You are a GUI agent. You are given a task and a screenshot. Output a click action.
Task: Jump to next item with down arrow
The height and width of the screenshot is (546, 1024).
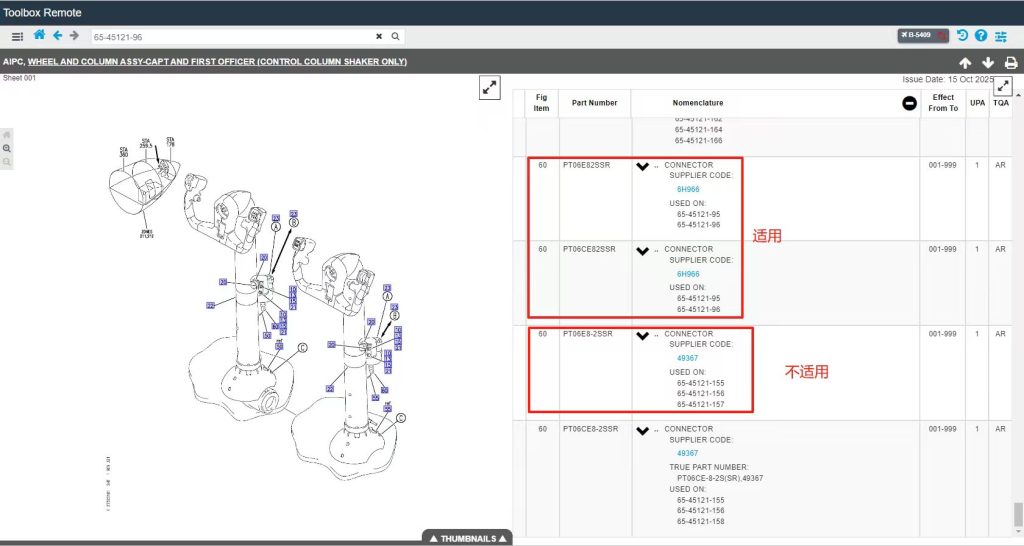click(988, 63)
